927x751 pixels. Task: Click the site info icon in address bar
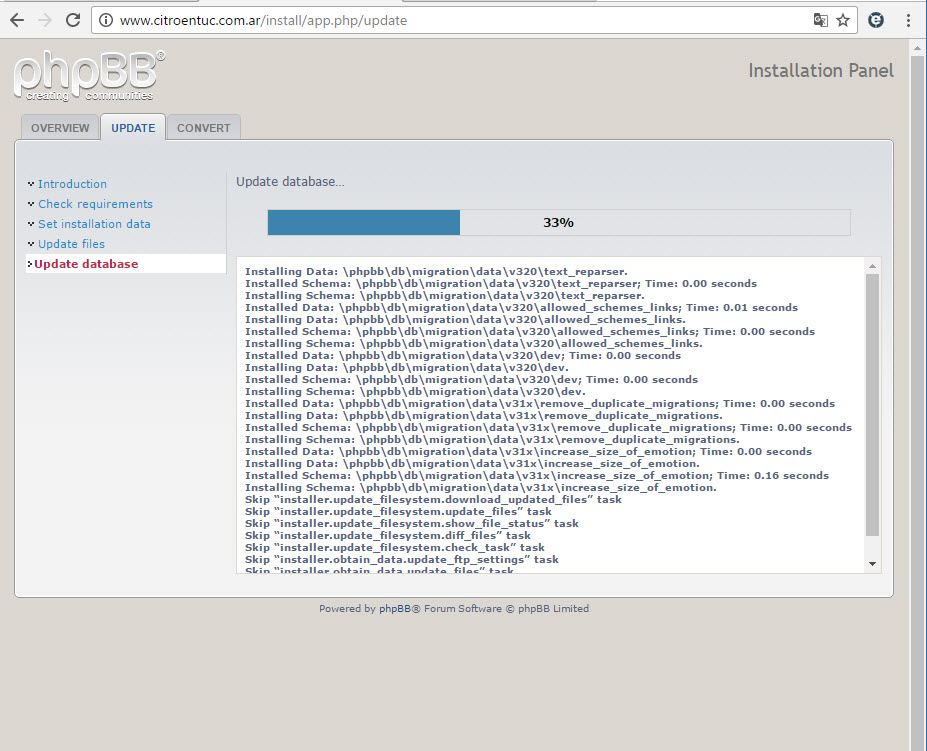105,20
